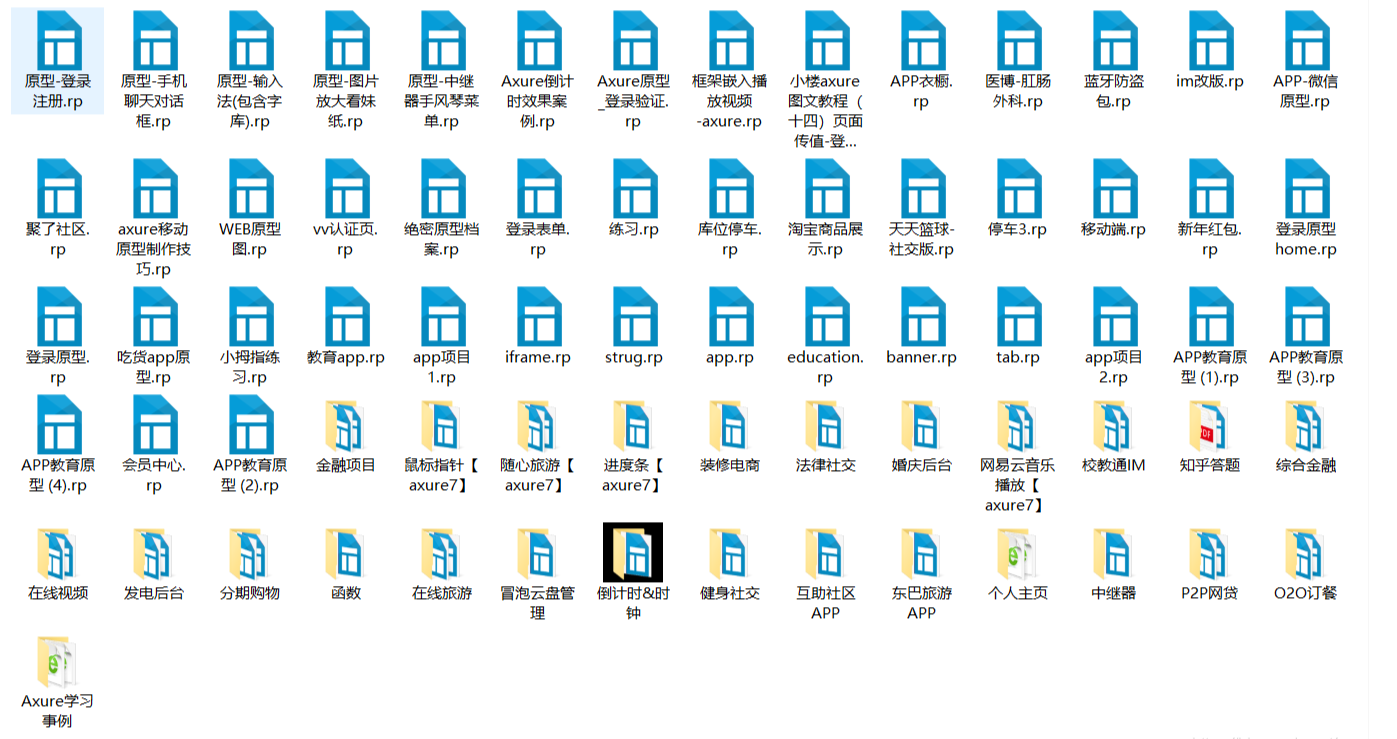Screen dimensions: 1397x739
Task: Click the 吃货app原型.rp file icon
Action: pyautogui.click(x=155, y=316)
